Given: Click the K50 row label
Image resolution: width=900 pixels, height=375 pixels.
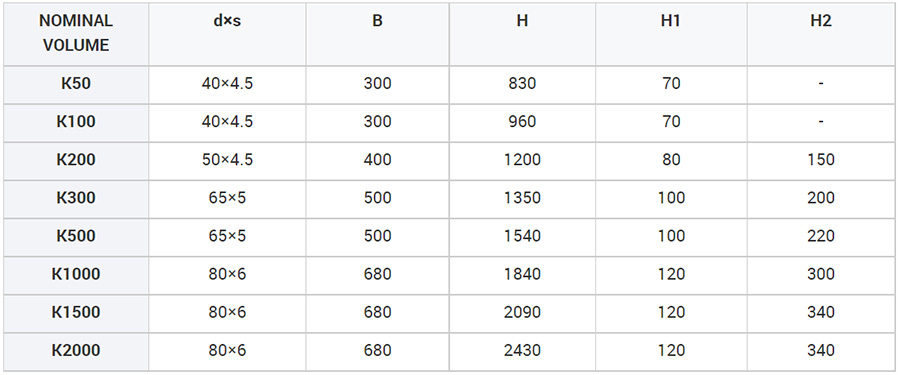Looking at the screenshot, I should click(x=76, y=84).
